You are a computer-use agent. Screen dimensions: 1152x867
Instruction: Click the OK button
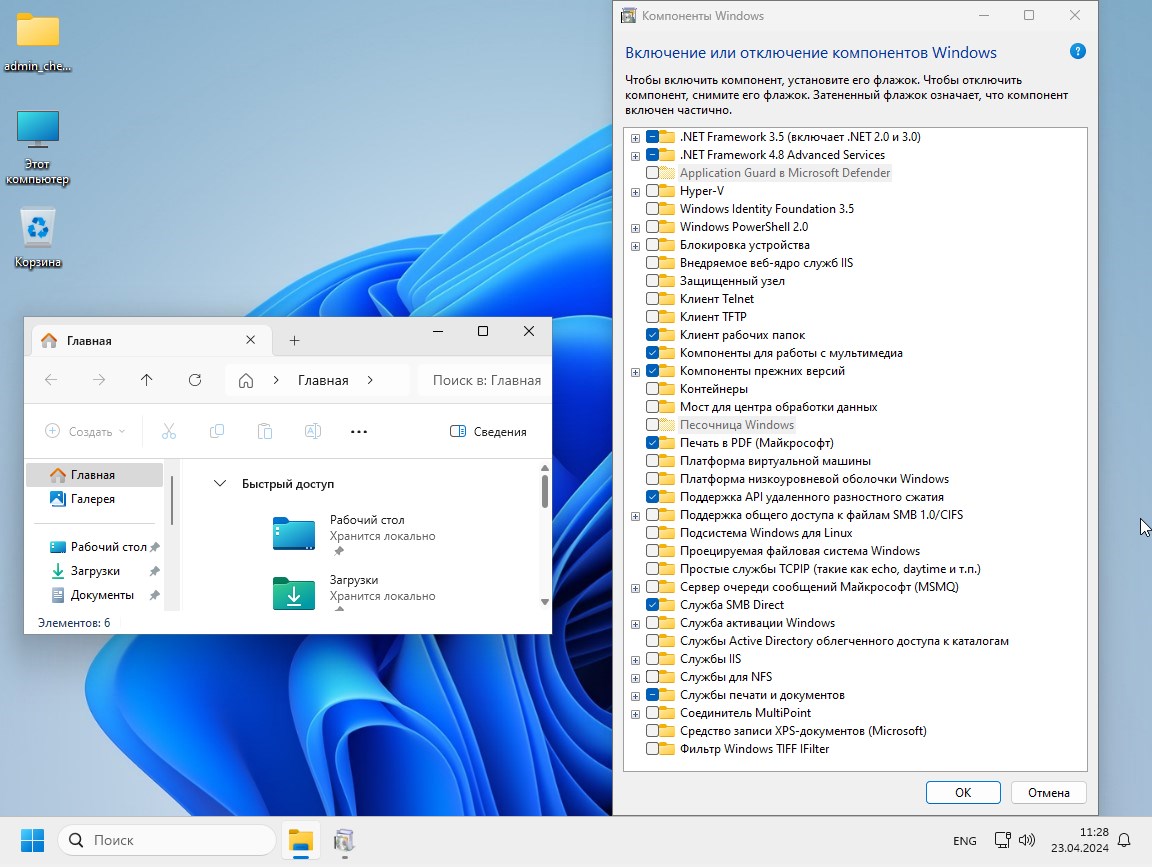click(962, 792)
